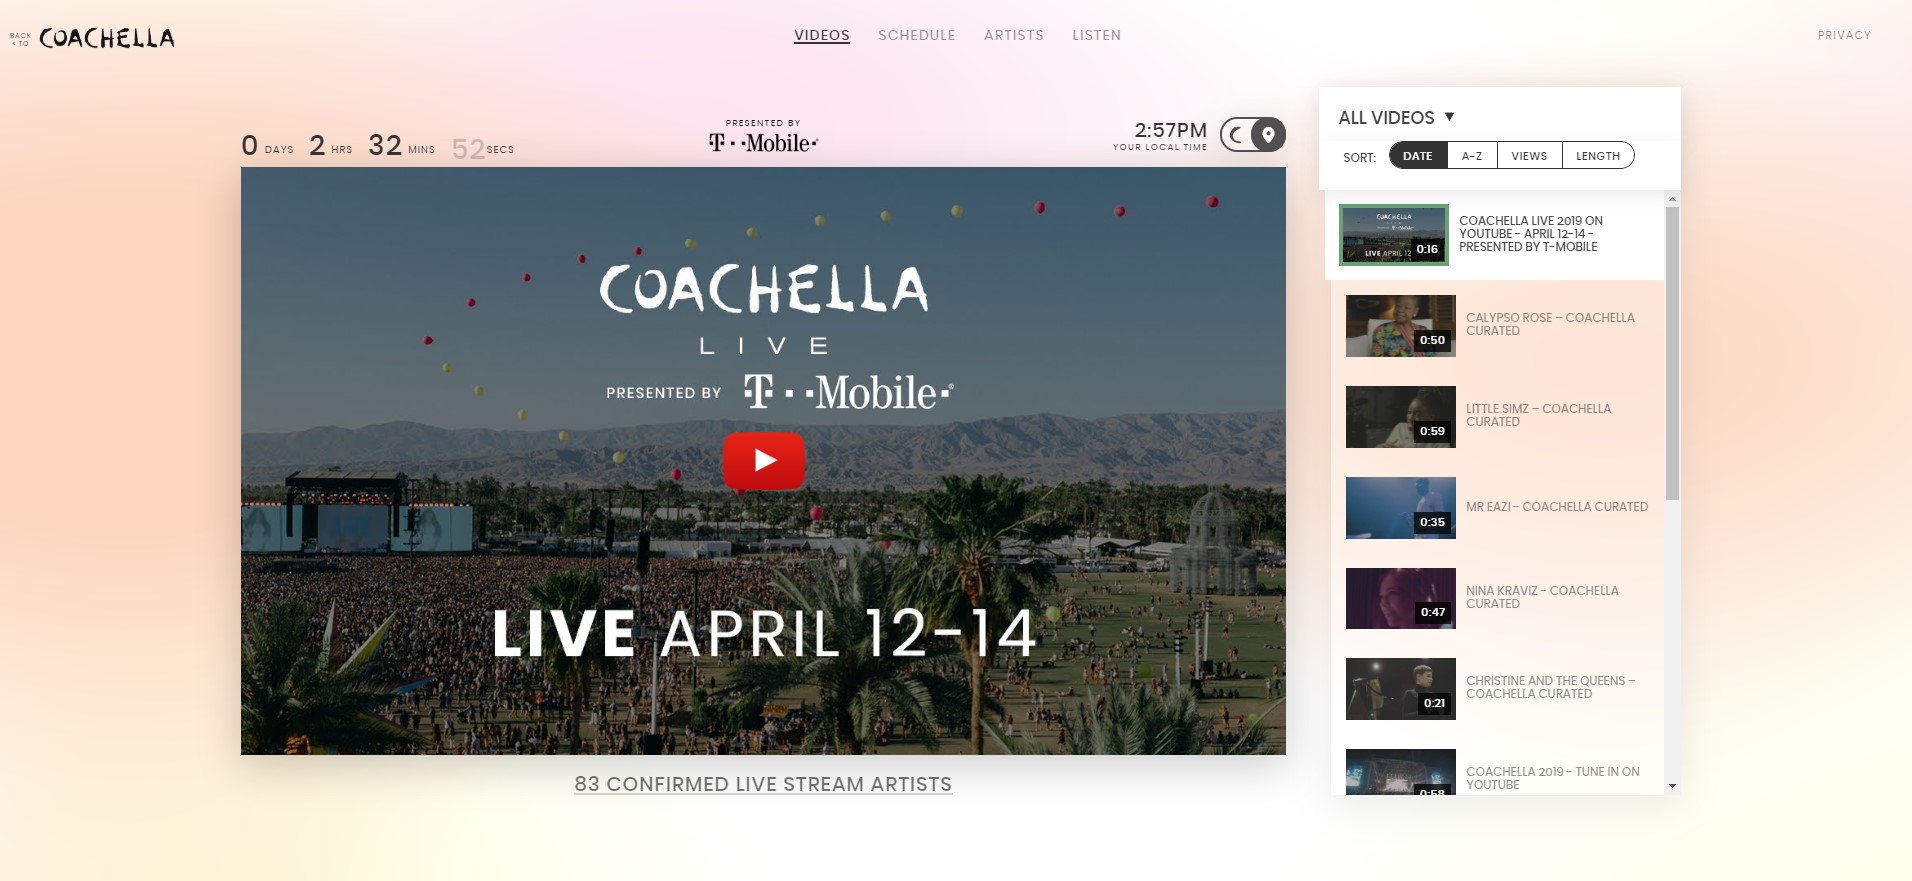Viewport: 1912px width, 881px height.
Task: Expand the All Videos dropdown
Action: (1396, 118)
